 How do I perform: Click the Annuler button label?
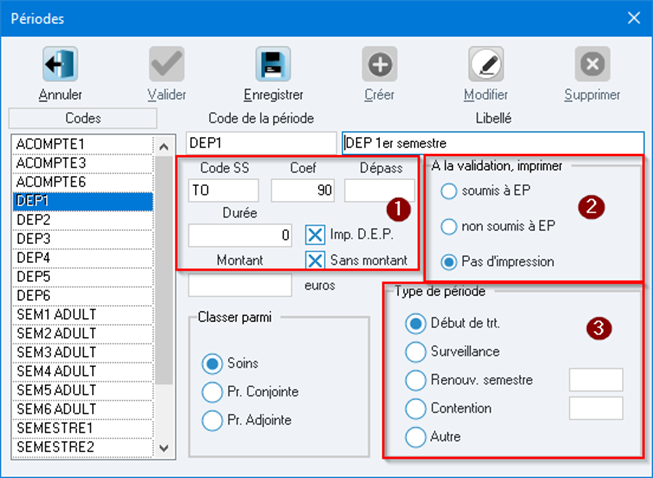click(x=60, y=95)
